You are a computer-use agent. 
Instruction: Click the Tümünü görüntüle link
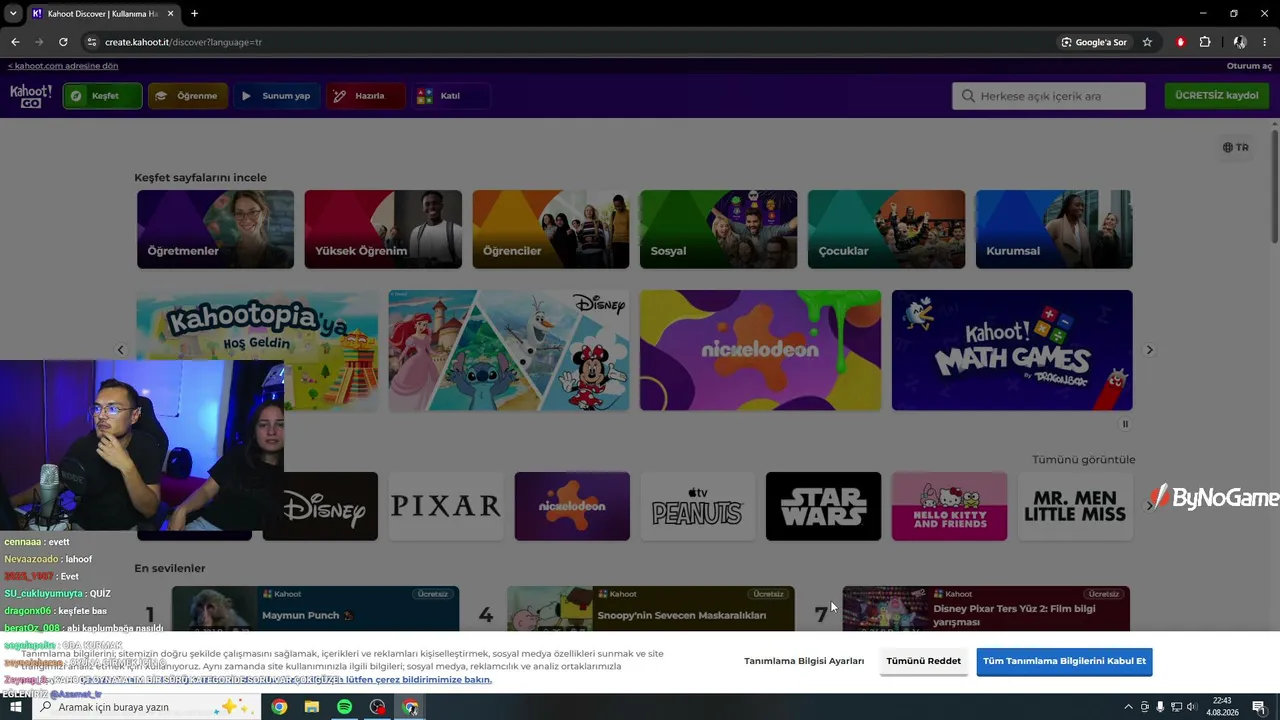[x=1084, y=460]
